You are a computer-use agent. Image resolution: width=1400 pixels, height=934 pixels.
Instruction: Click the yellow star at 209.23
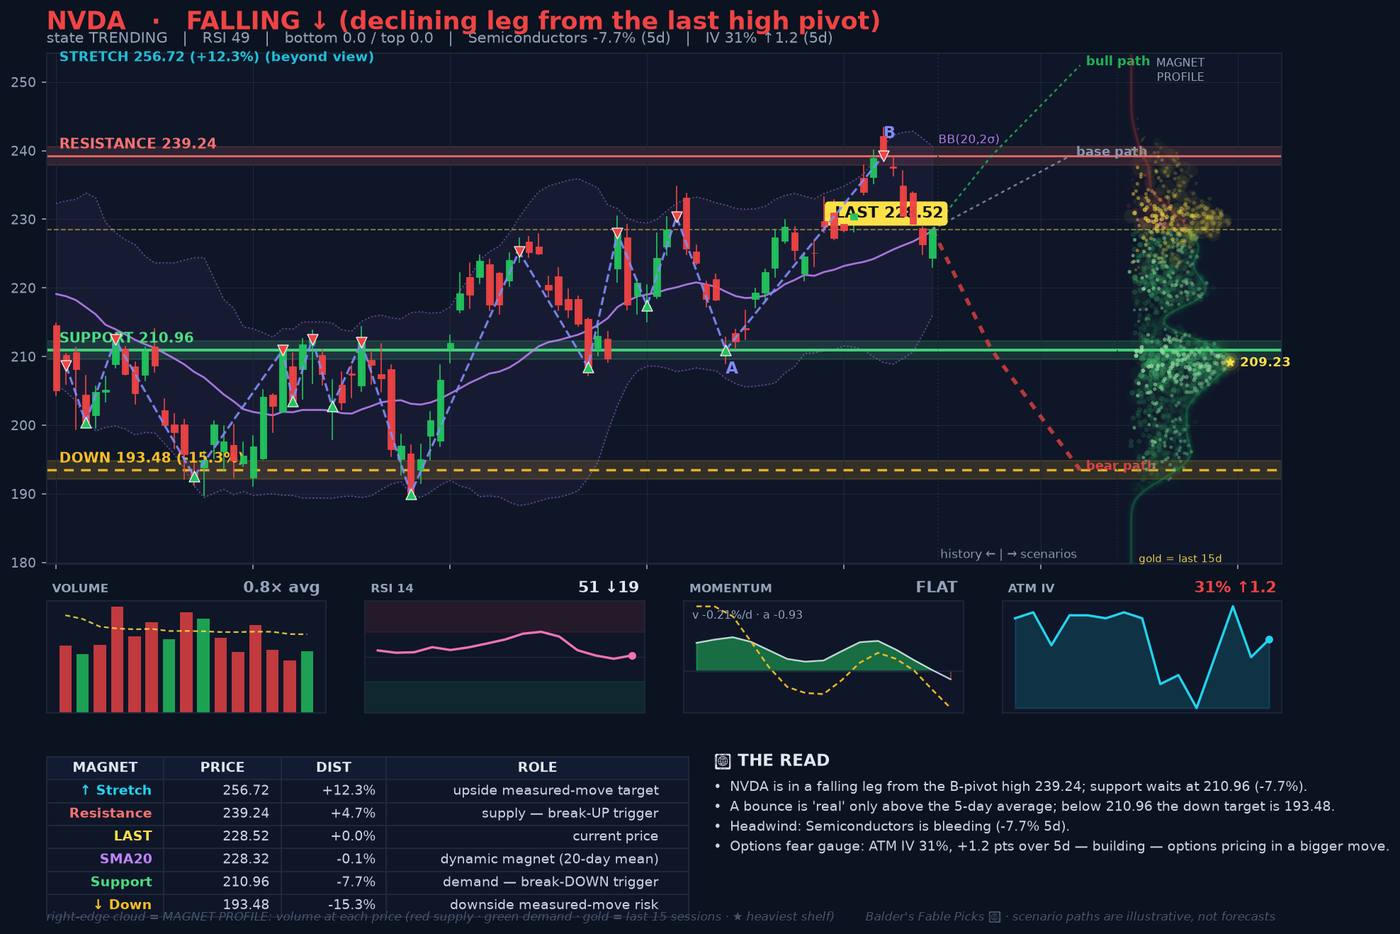click(1230, 362)
